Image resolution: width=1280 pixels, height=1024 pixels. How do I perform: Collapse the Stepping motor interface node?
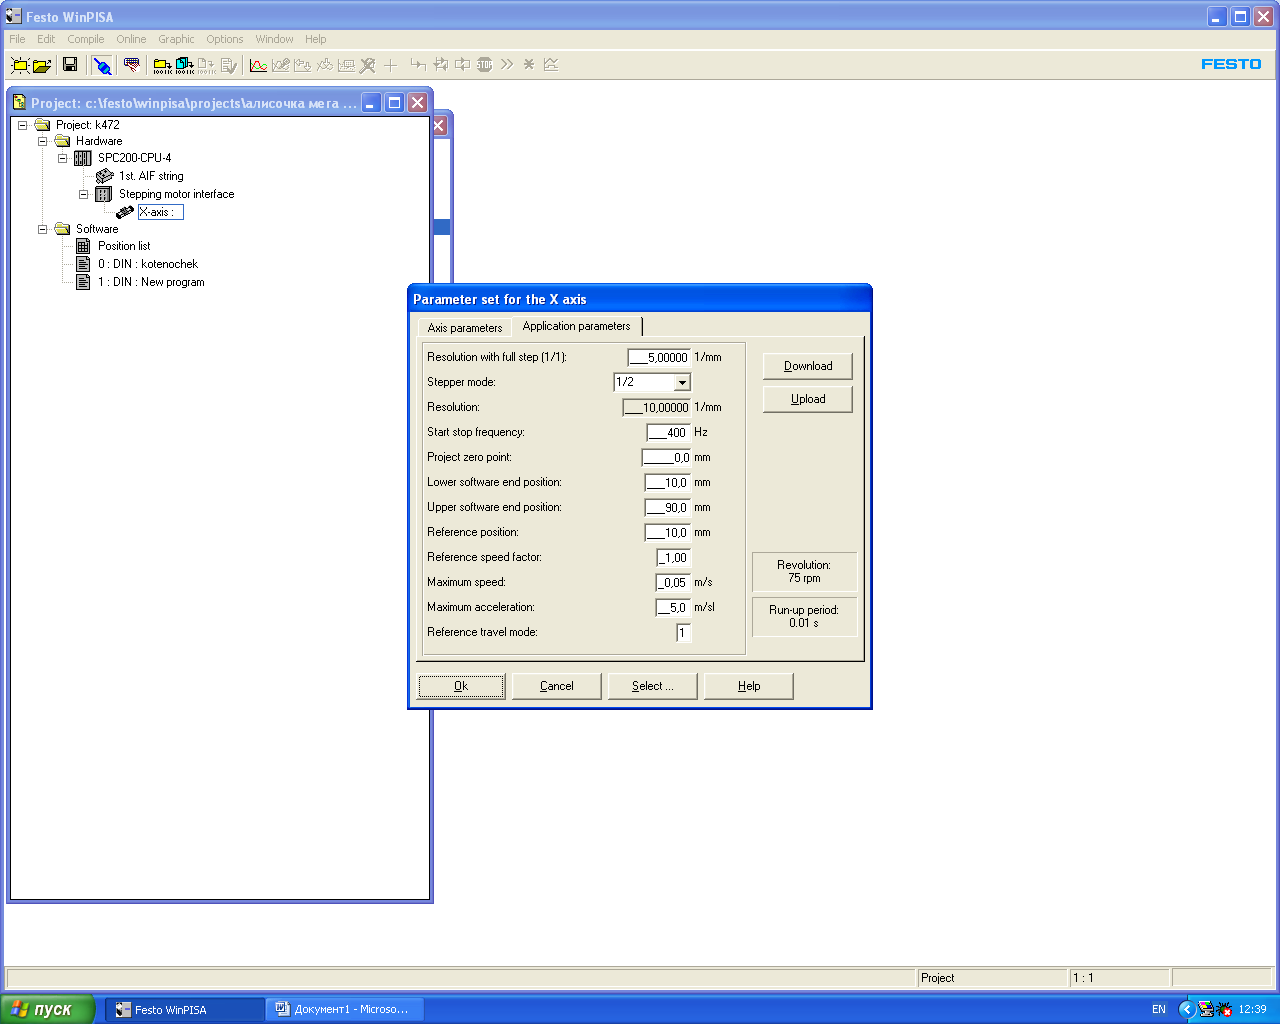point(84,194)
